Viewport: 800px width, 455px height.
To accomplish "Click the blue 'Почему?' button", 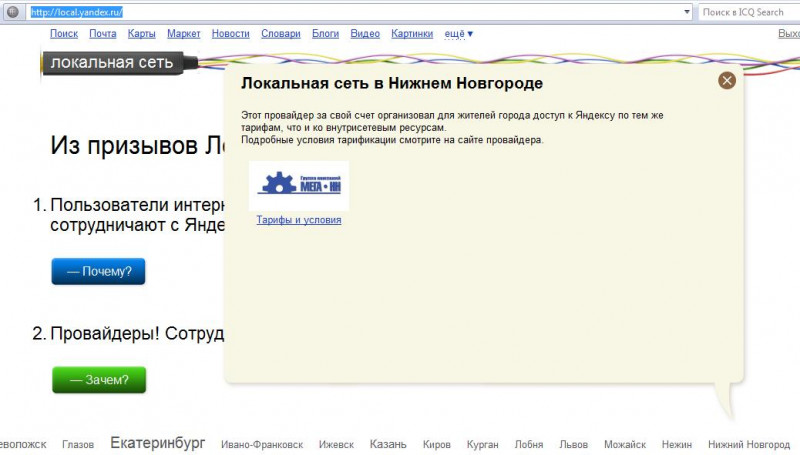I will click(98, 271).
